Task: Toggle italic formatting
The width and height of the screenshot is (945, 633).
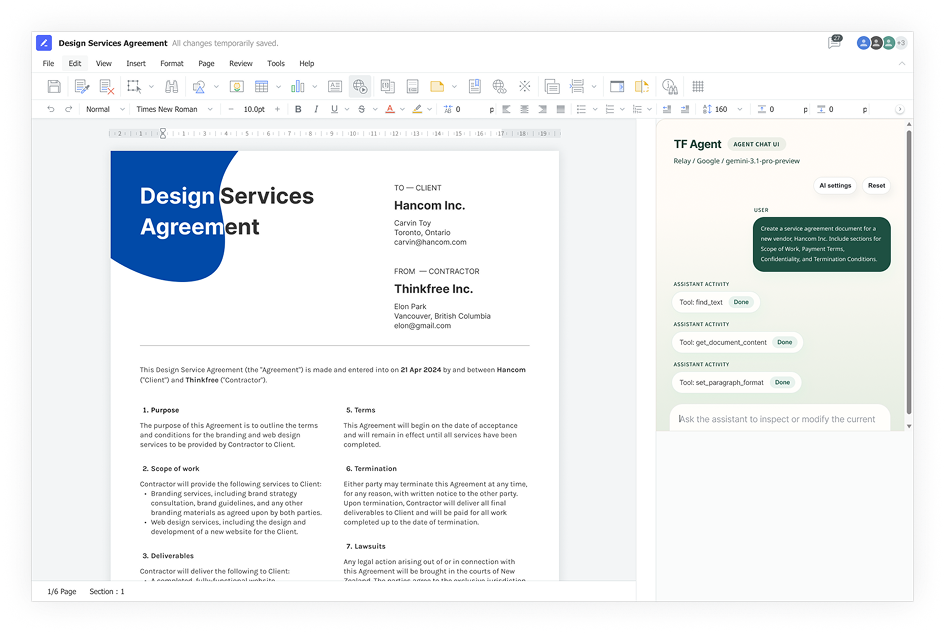Action: click(x=316, y=109)
